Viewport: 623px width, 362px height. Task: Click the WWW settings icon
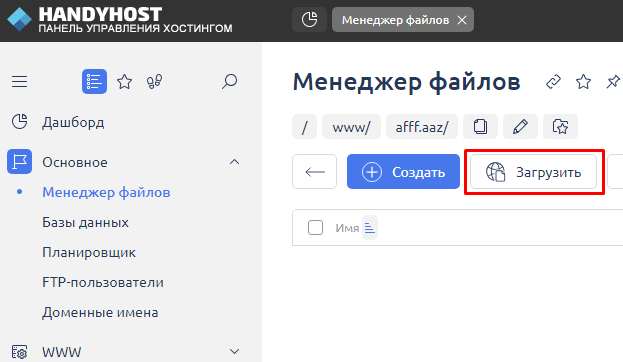pos(19,352)
